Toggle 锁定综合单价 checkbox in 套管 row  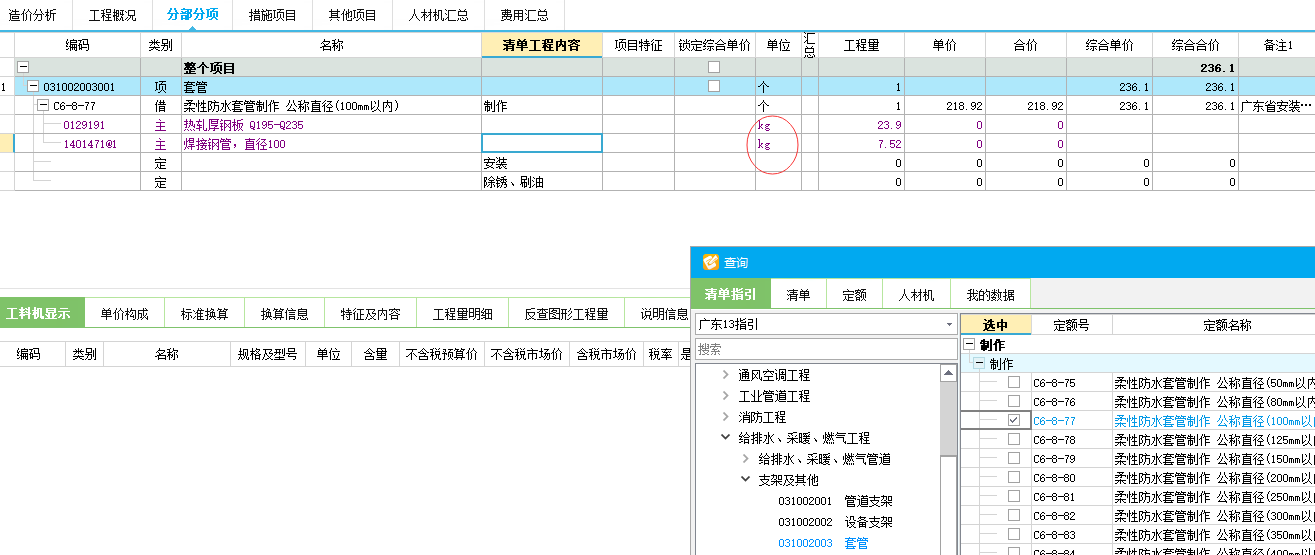pos(714,86)
